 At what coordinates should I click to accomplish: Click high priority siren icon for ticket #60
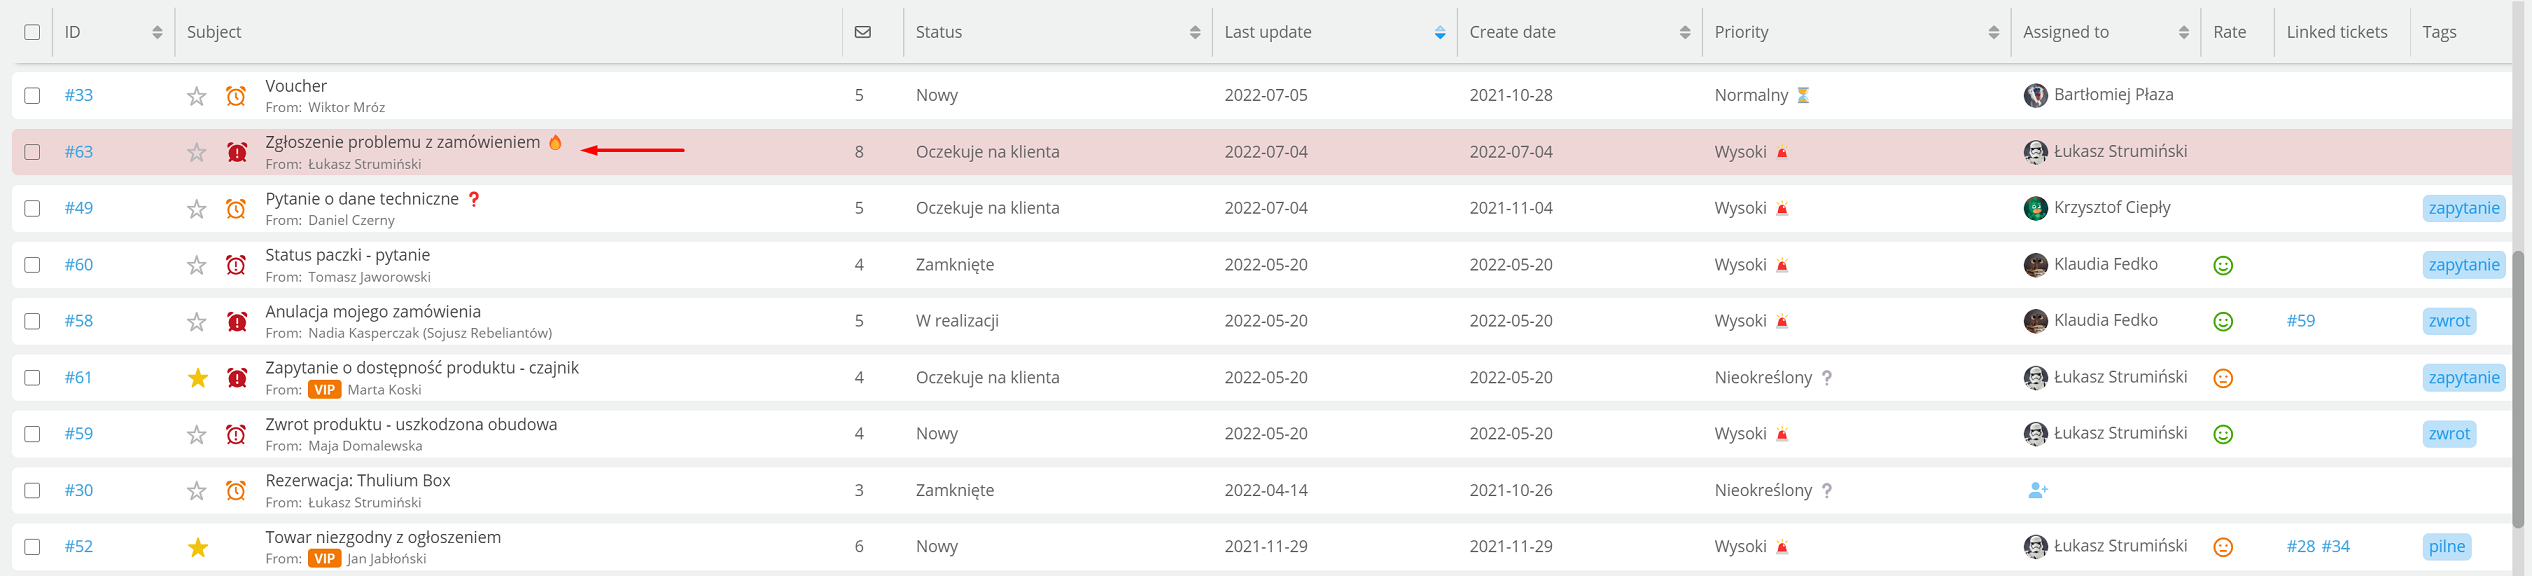click(x=1782, y=265)
